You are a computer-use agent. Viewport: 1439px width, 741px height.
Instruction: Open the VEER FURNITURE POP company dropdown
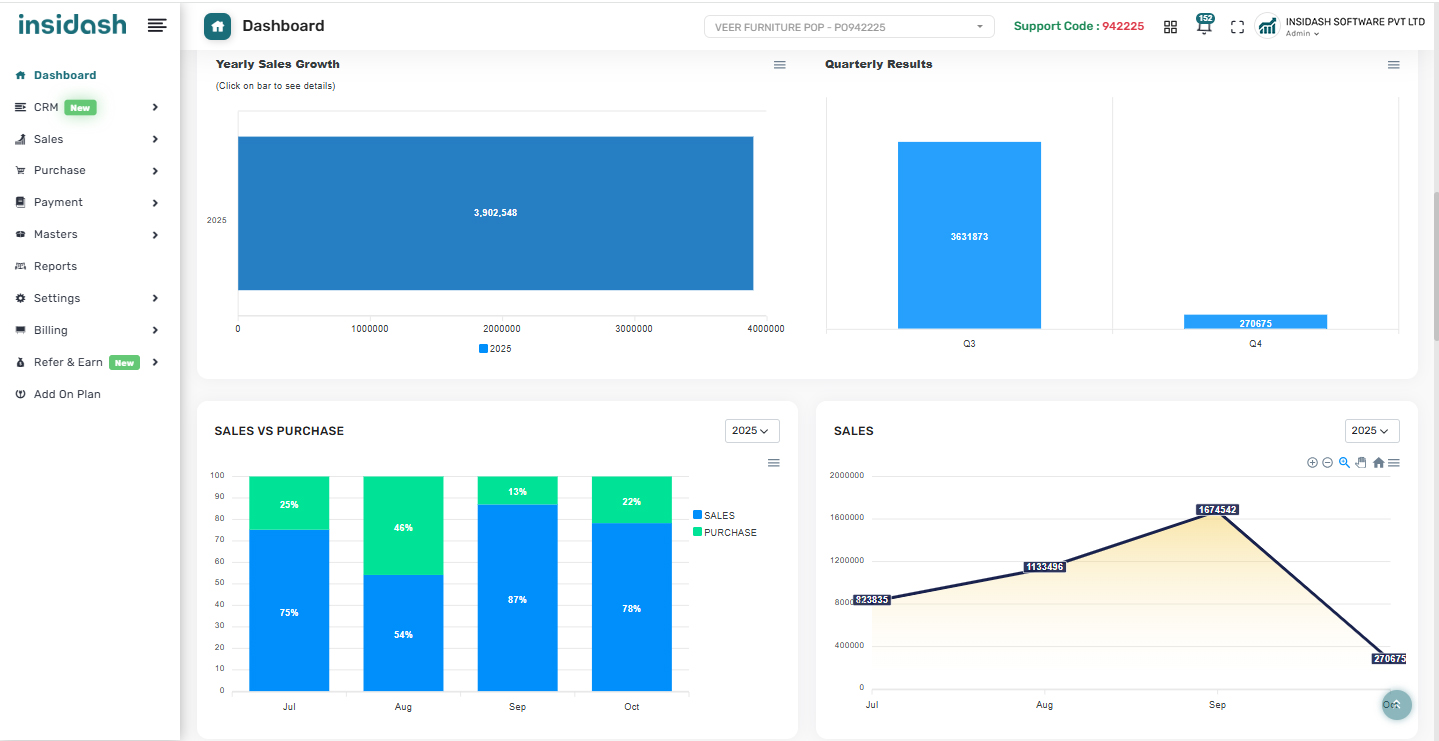[x=849, y=27]
